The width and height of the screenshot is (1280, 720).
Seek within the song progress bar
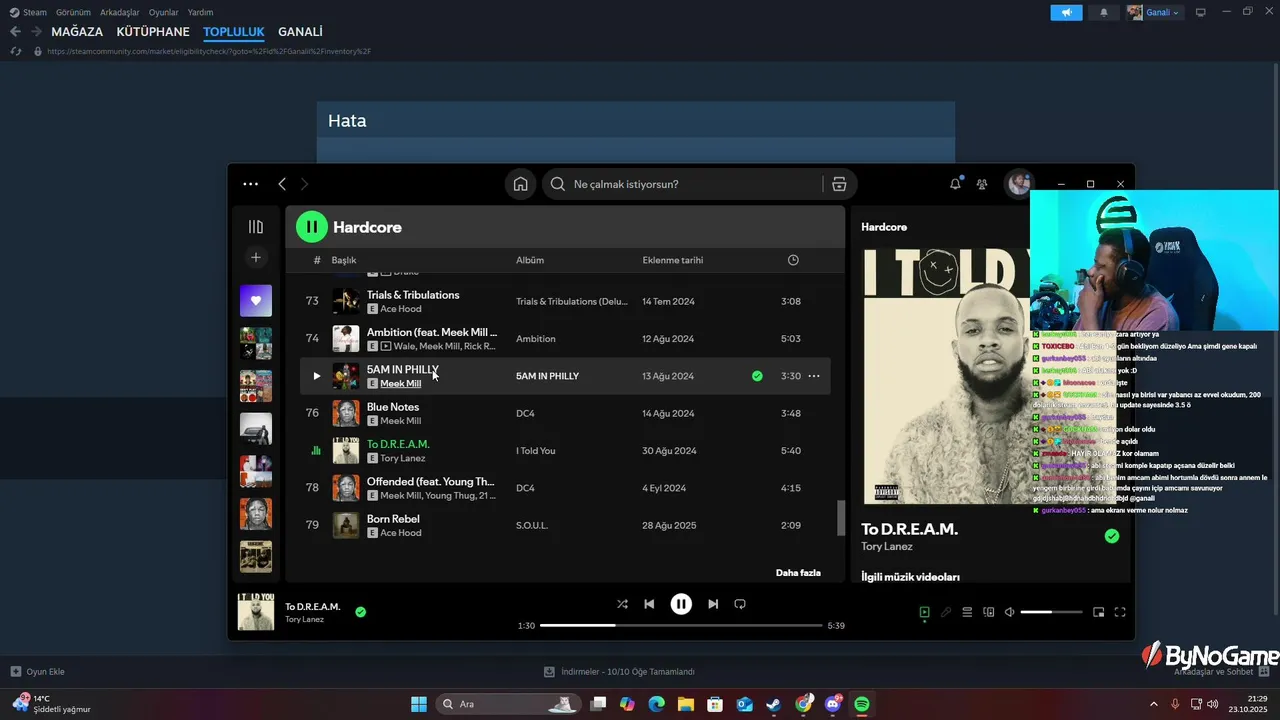(x=681, y=625)
